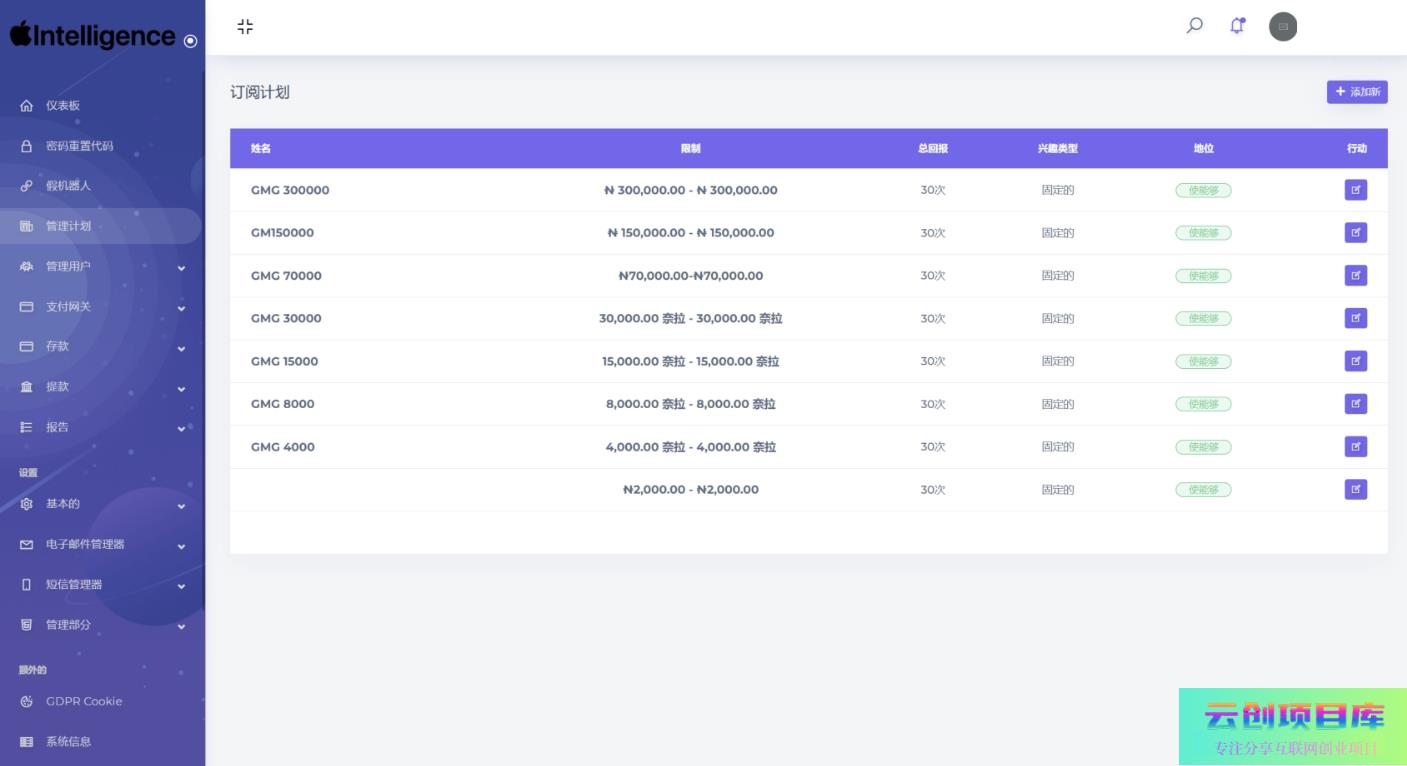
Task: Expand the 报告 sidebar menu
Action: pyautogui.click(x=100, y=427)
